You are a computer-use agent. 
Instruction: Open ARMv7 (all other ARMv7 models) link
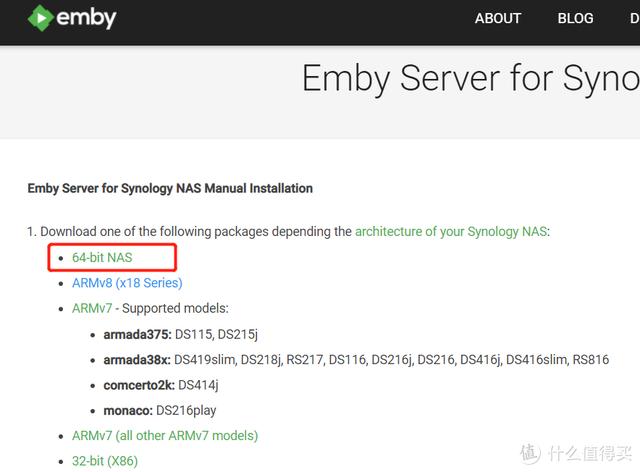(x=165, y=436)
